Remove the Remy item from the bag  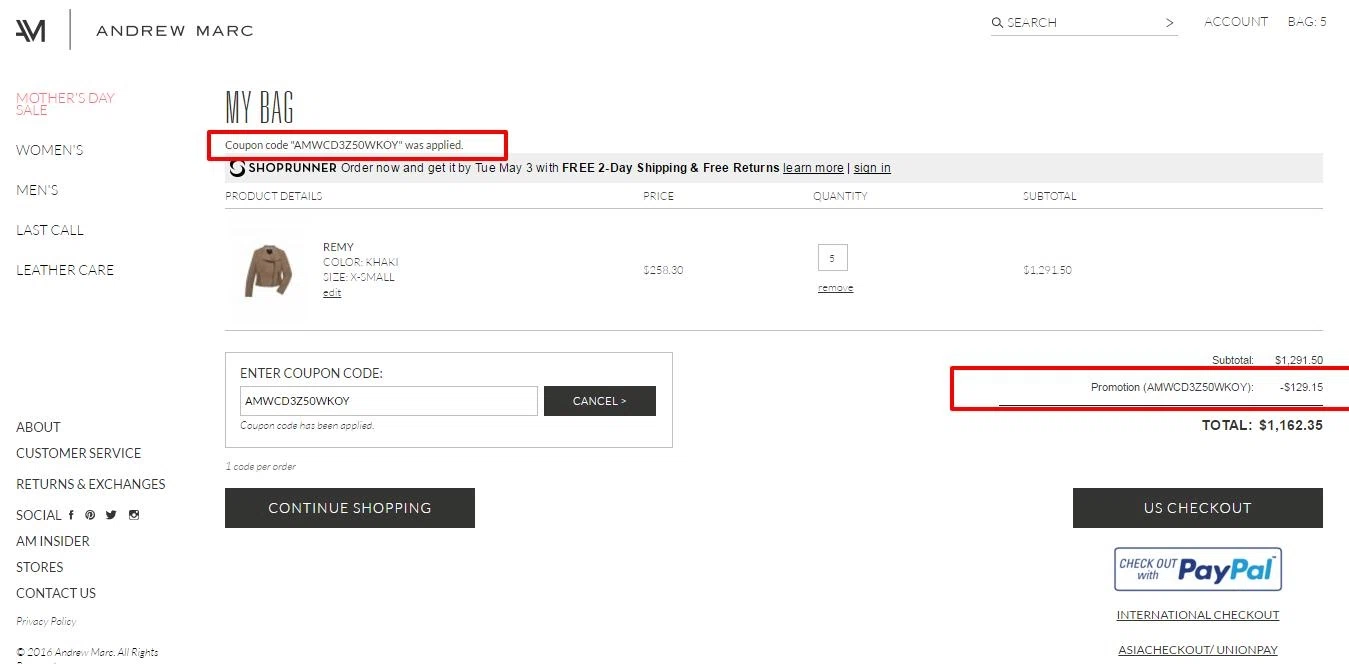pos(836,288)
